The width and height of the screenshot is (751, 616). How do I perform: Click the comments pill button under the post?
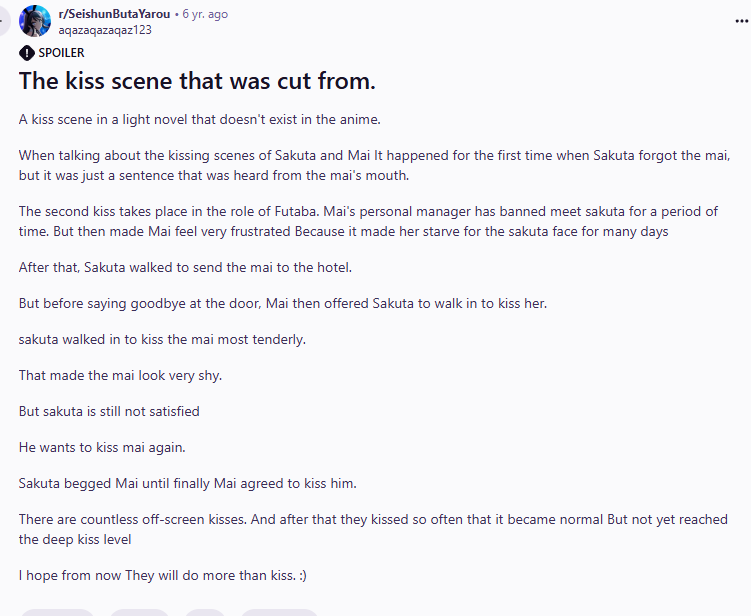139,612
